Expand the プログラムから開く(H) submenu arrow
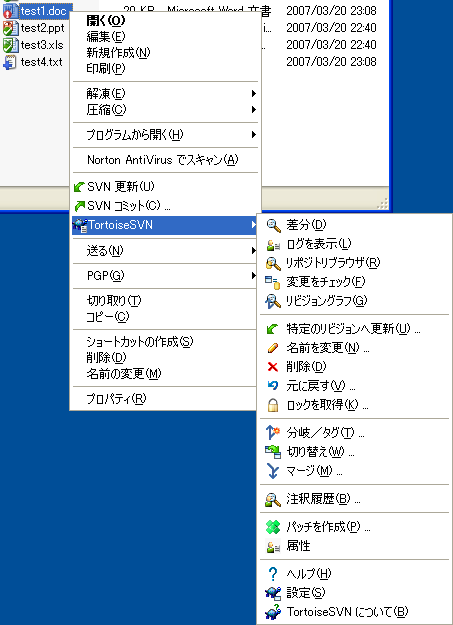The image size is (453, 625). tap(254, 135)
